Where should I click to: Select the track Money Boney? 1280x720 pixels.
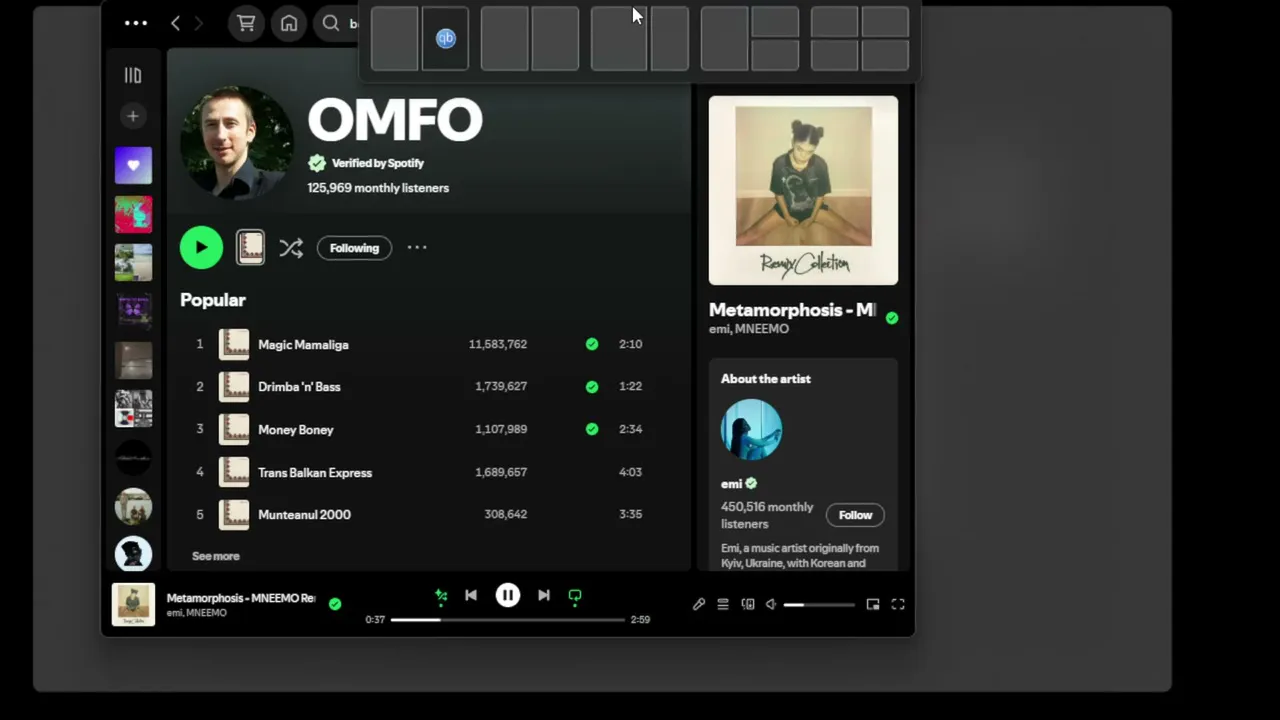pos(296,429)
